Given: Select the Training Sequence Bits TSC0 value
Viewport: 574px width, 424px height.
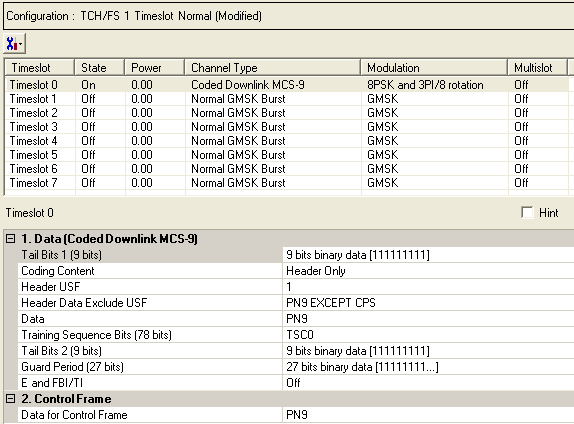Looking at the screenshot, I should (428, 335).
